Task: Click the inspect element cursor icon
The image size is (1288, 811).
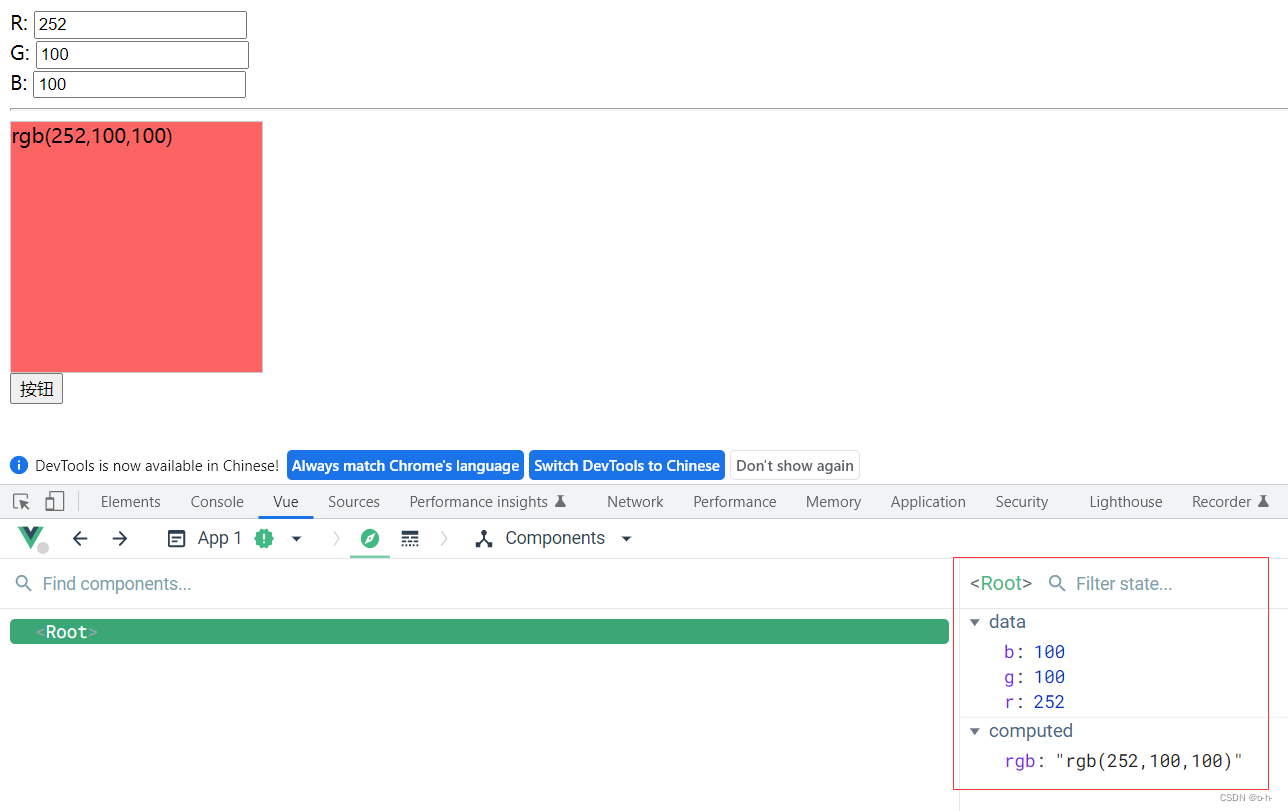Action: click(x=21, y=501)
